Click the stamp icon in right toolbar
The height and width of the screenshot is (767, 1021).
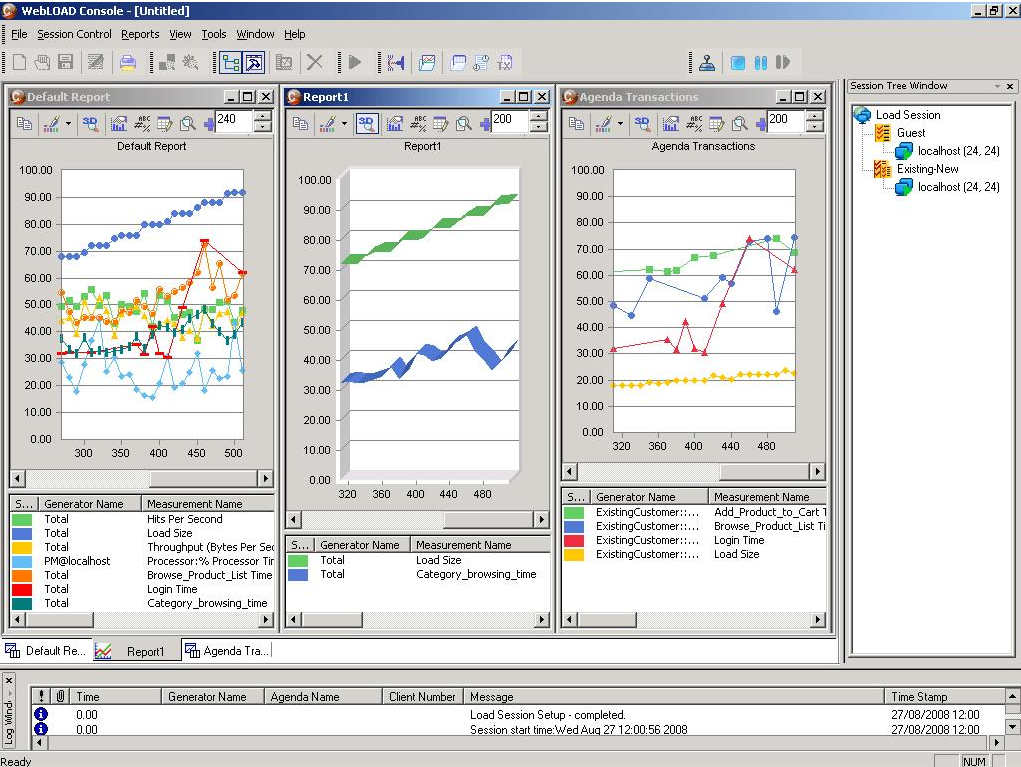(706, 63)
